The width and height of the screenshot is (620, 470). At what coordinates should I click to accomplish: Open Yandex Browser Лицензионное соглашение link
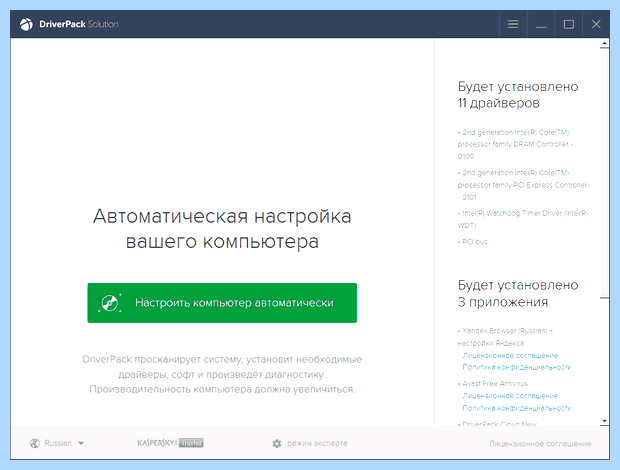510,355
